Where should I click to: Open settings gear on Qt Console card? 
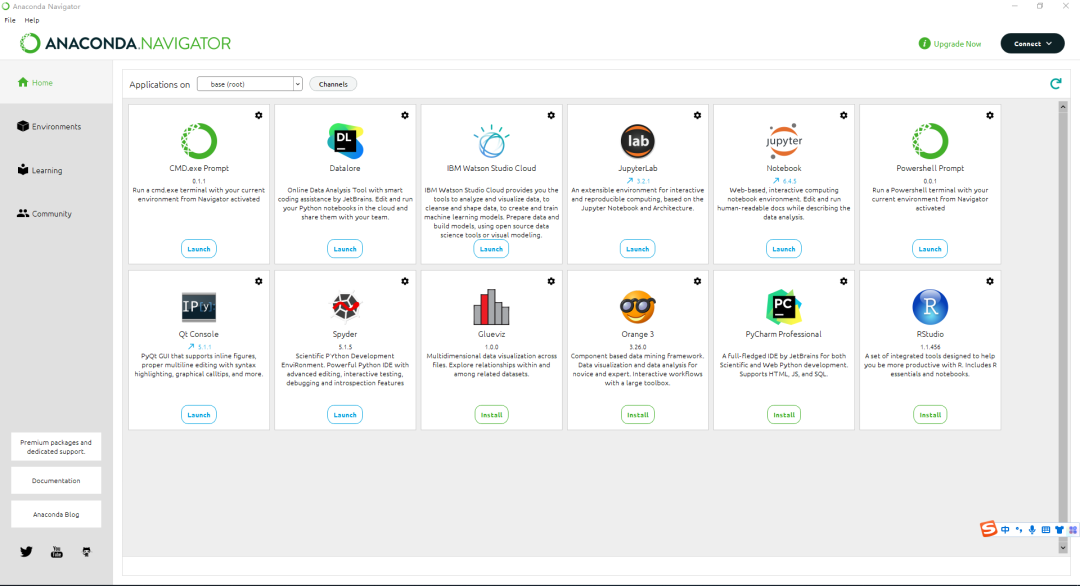(259, 282)
